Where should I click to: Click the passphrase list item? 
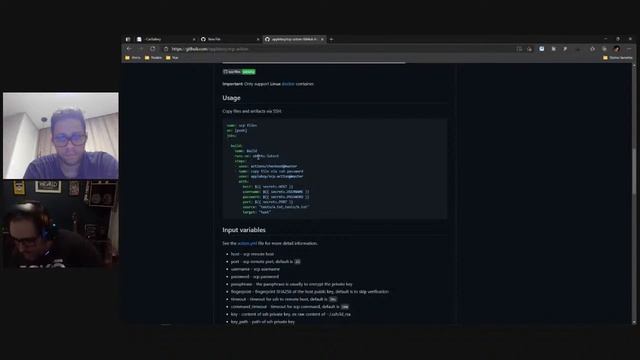pos(291,284)
